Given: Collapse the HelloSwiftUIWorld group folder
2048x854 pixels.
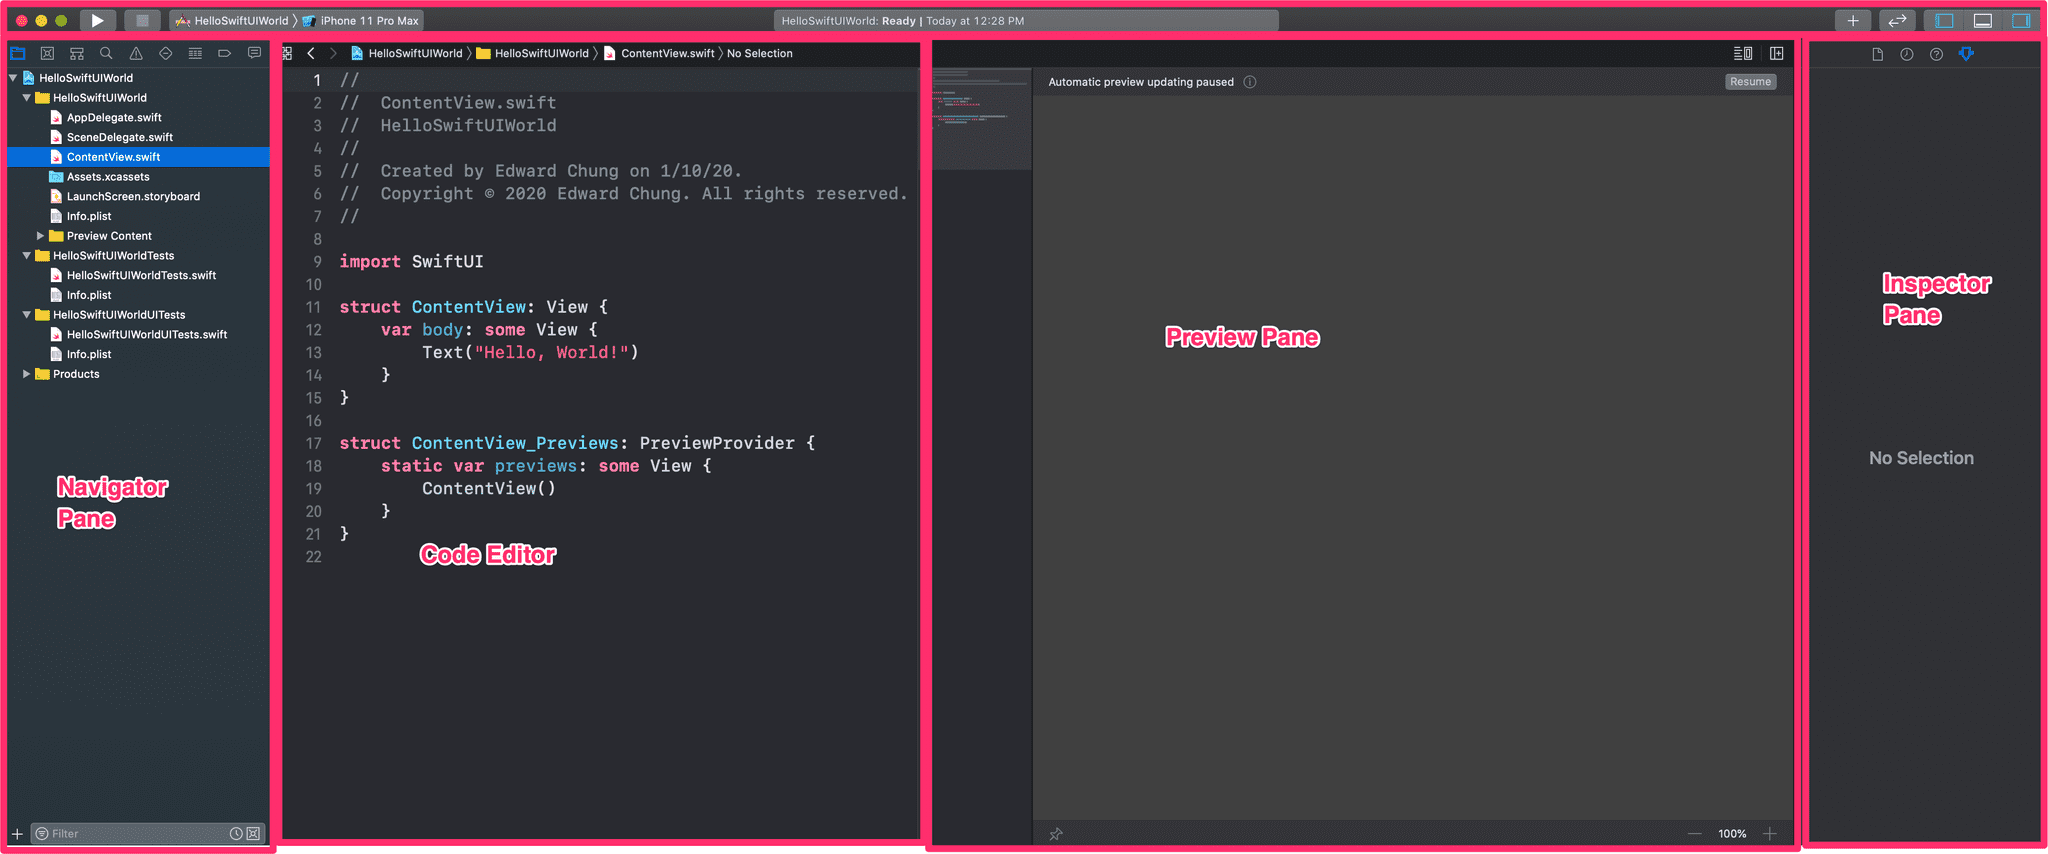Looking at the screenshot, I should (x=27, y=97).
